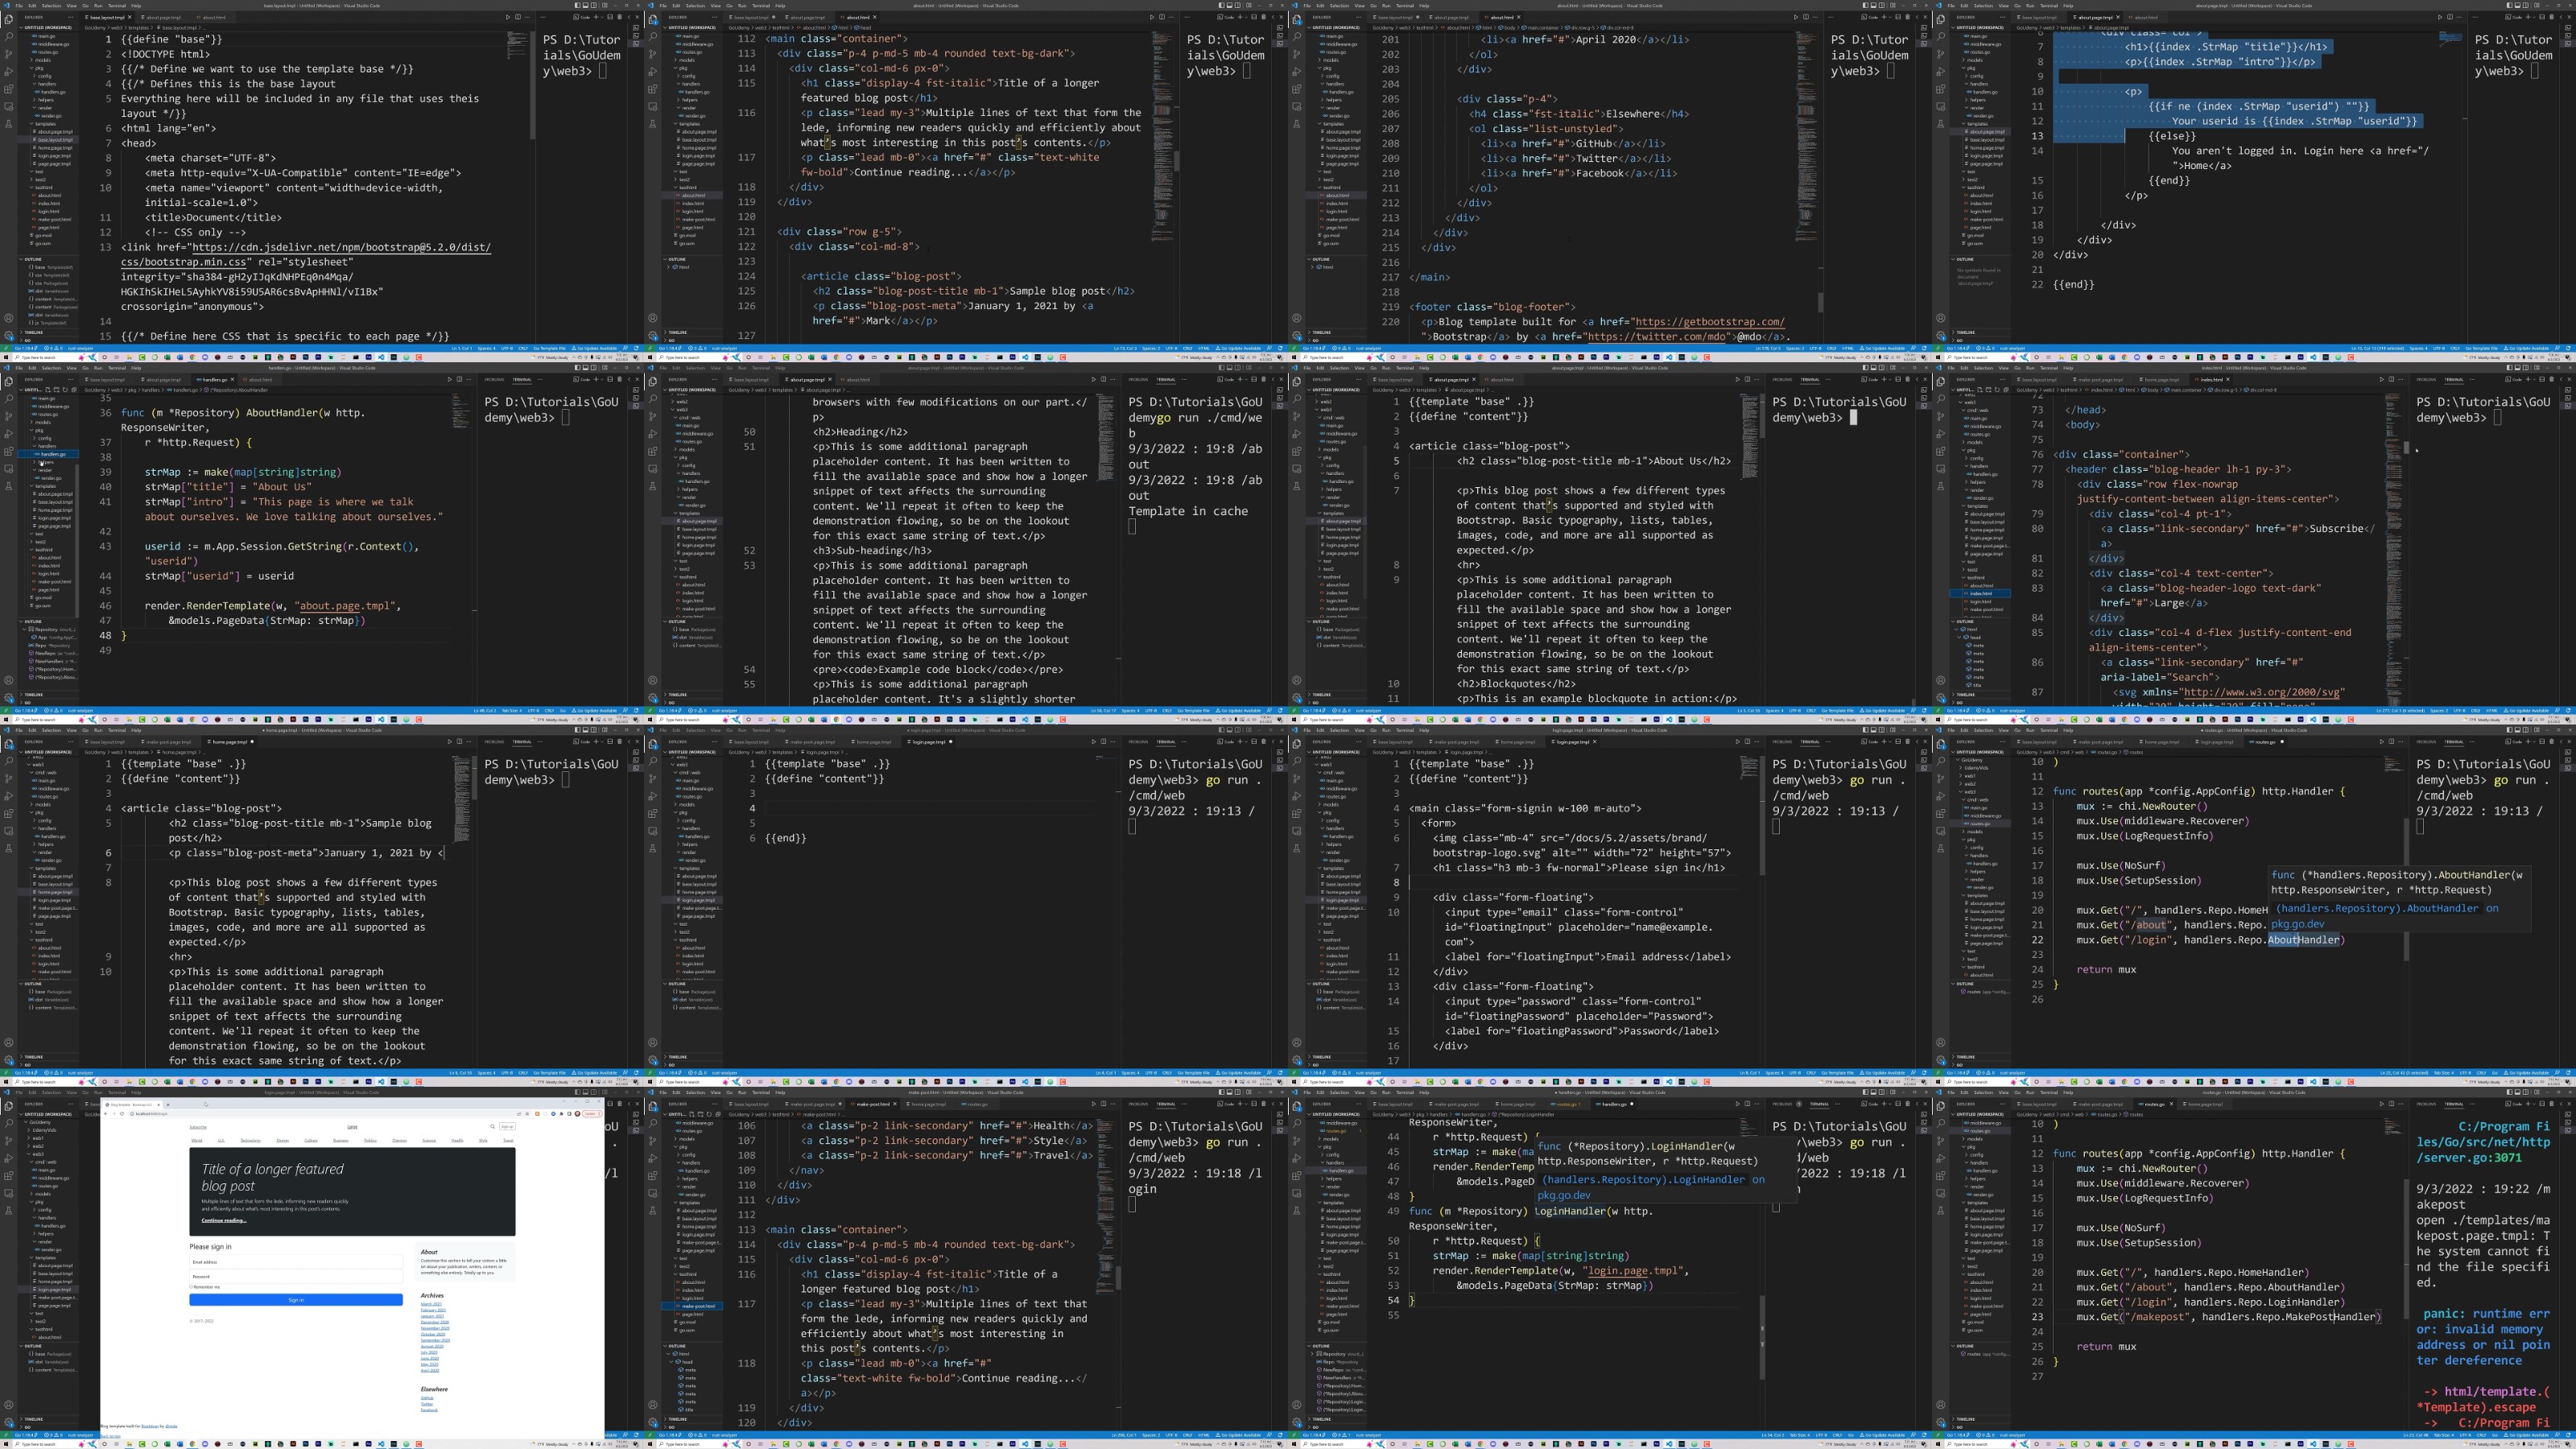Click the Split Editor icon in the base.layout.tmpl window
This screenshot has width=2576, height=1449.
point(518,17)
